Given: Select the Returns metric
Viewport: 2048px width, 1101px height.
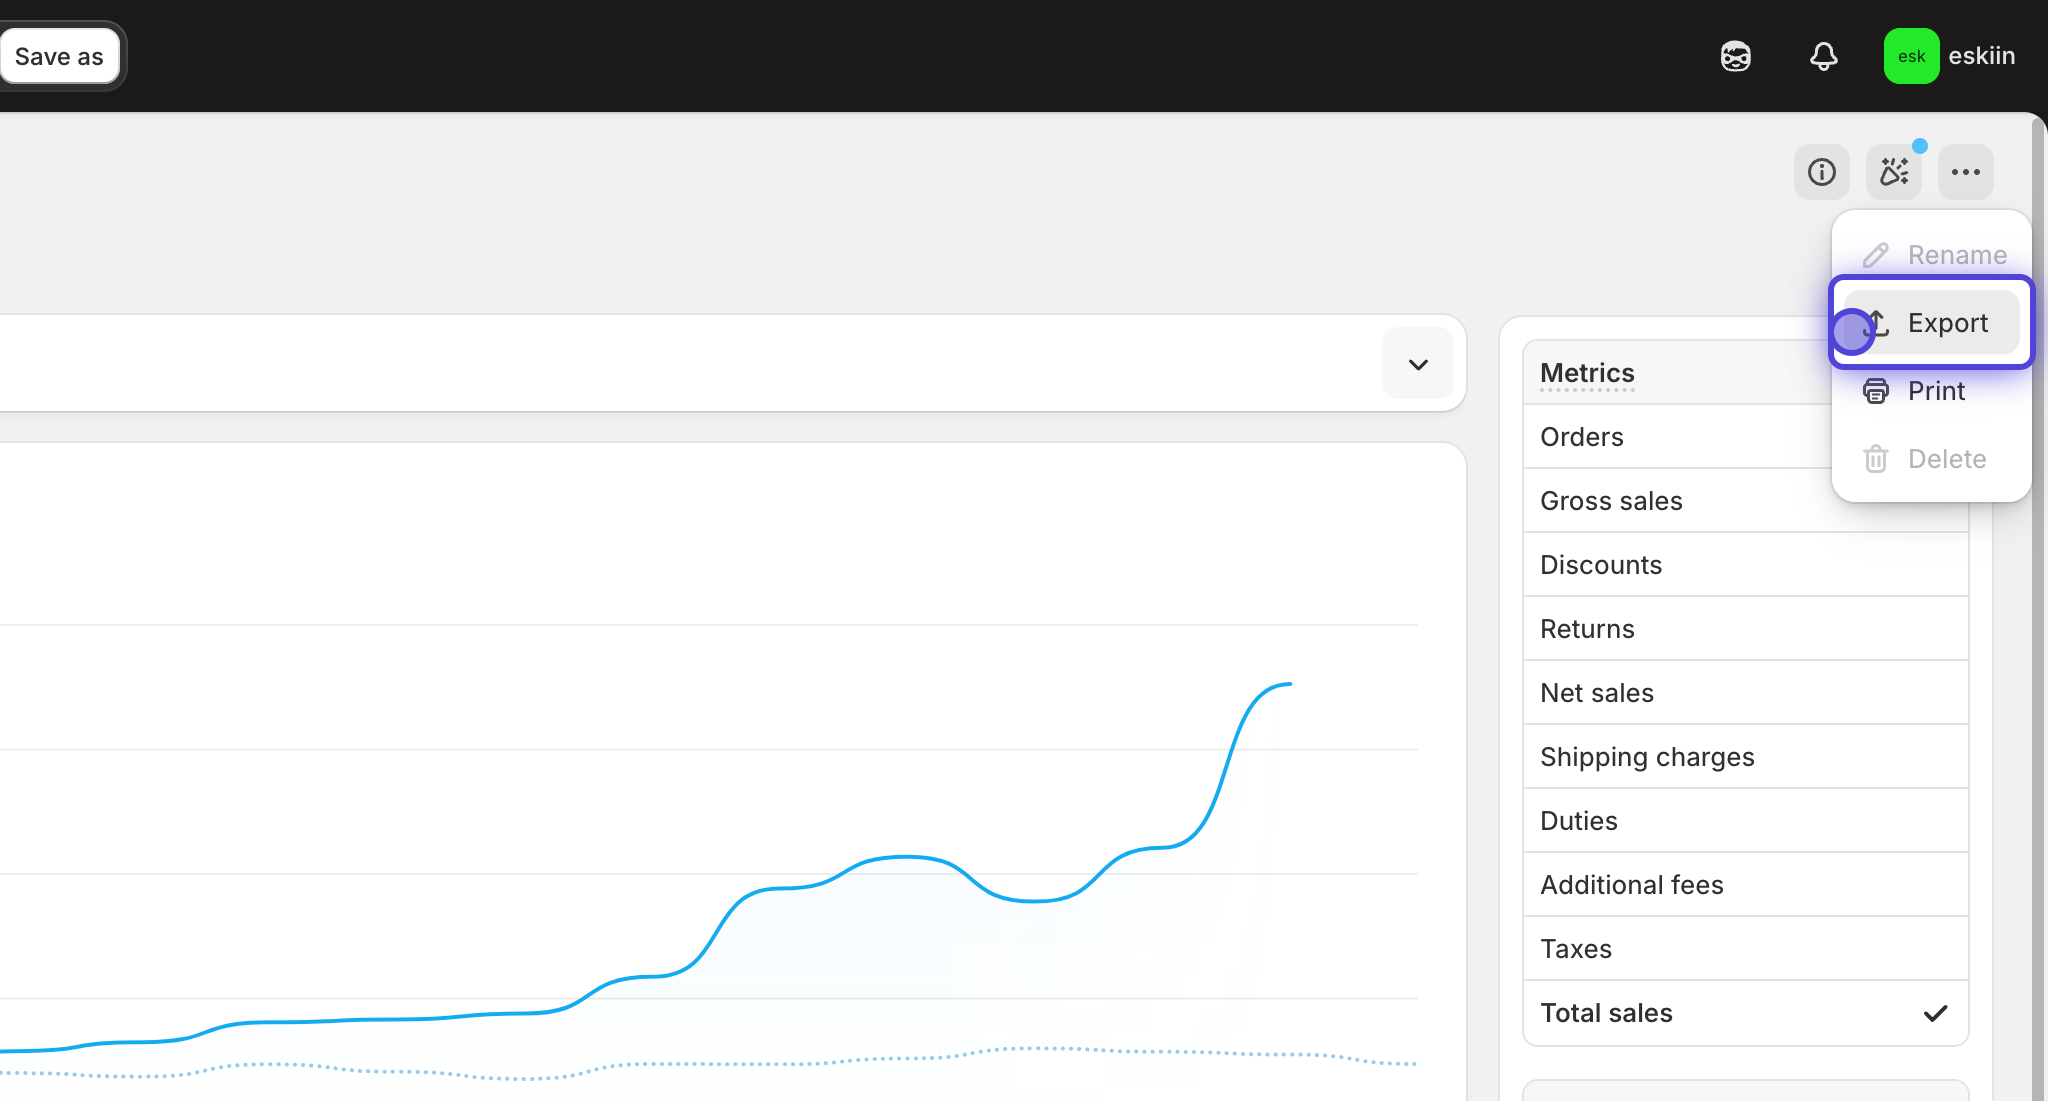Looking at the screenshot, I should tap(1745, 629).
